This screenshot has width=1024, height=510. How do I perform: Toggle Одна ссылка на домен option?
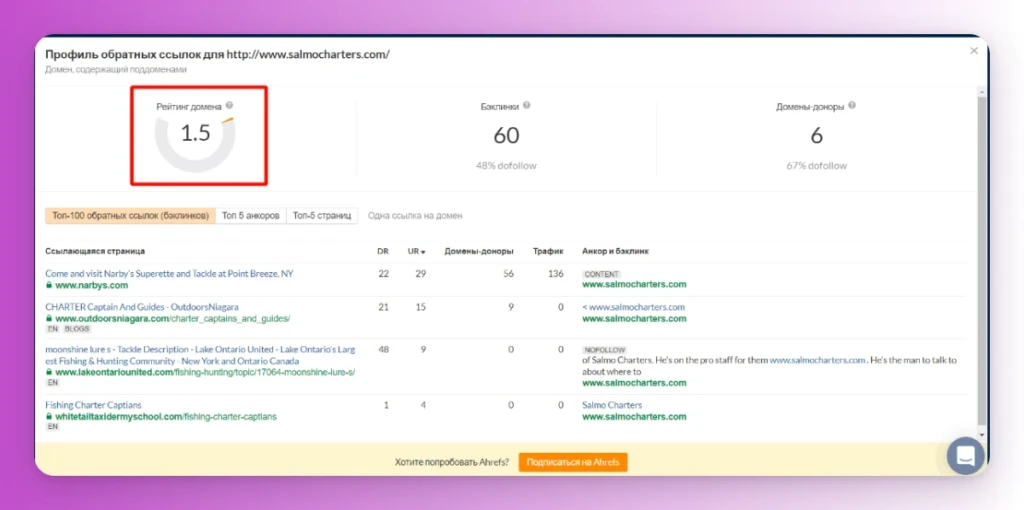point(415,215)
